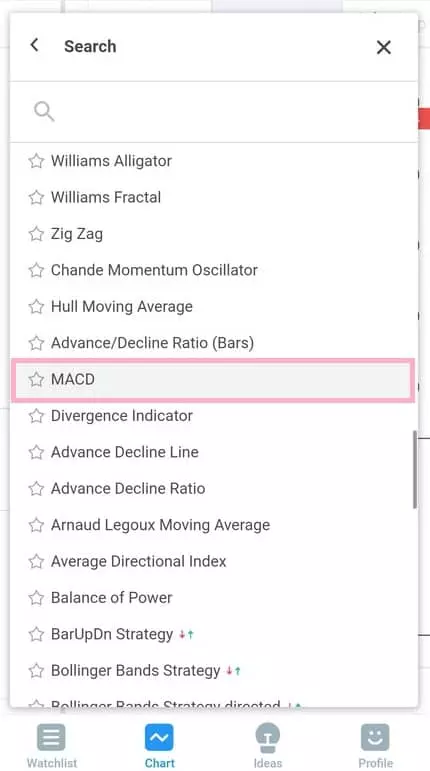Star the Zig Zag indicator
Viewport: 430px width, 771px height.
[x=36, y=234]
